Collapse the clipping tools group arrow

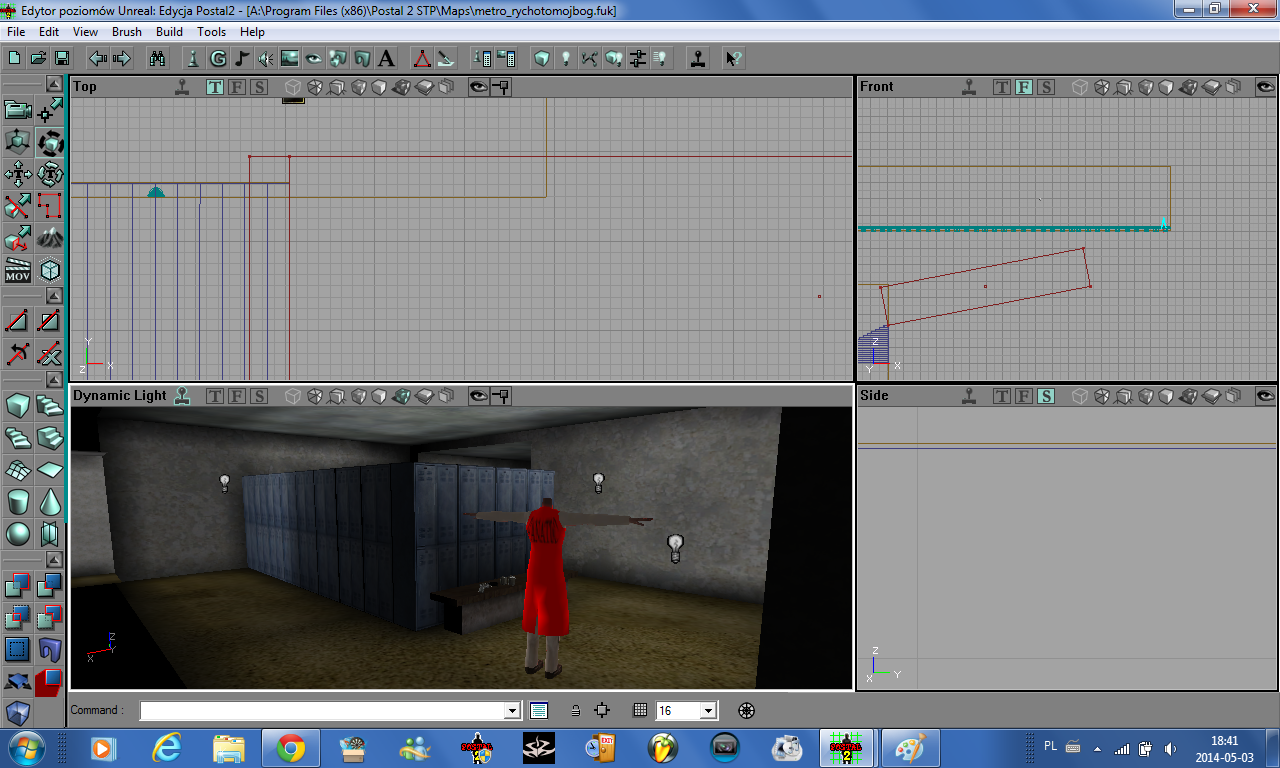pyautogui.click(x=54, y=296)
